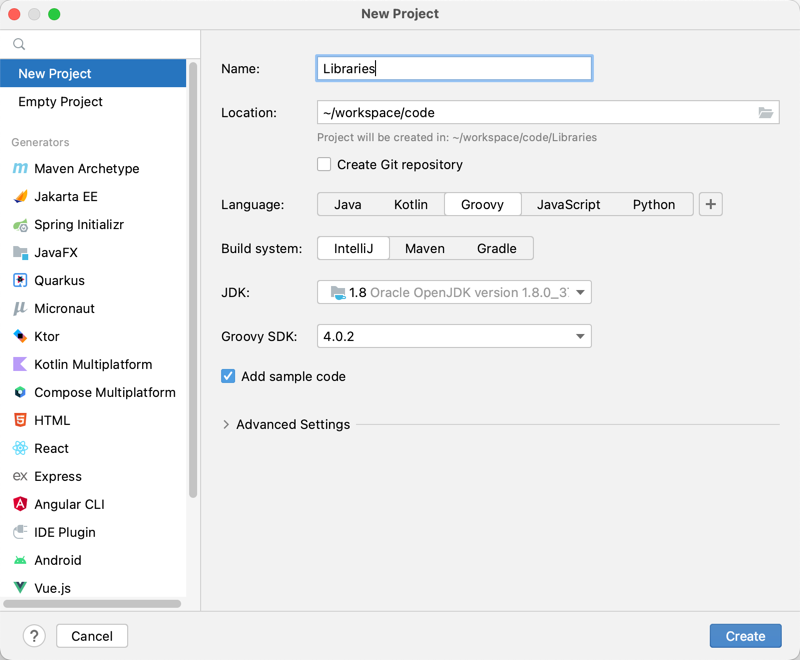Image resolution: width=800 pixels, height=660 pixels.
Task: Choose the HTML generator
Action: (x=93, y=420)
